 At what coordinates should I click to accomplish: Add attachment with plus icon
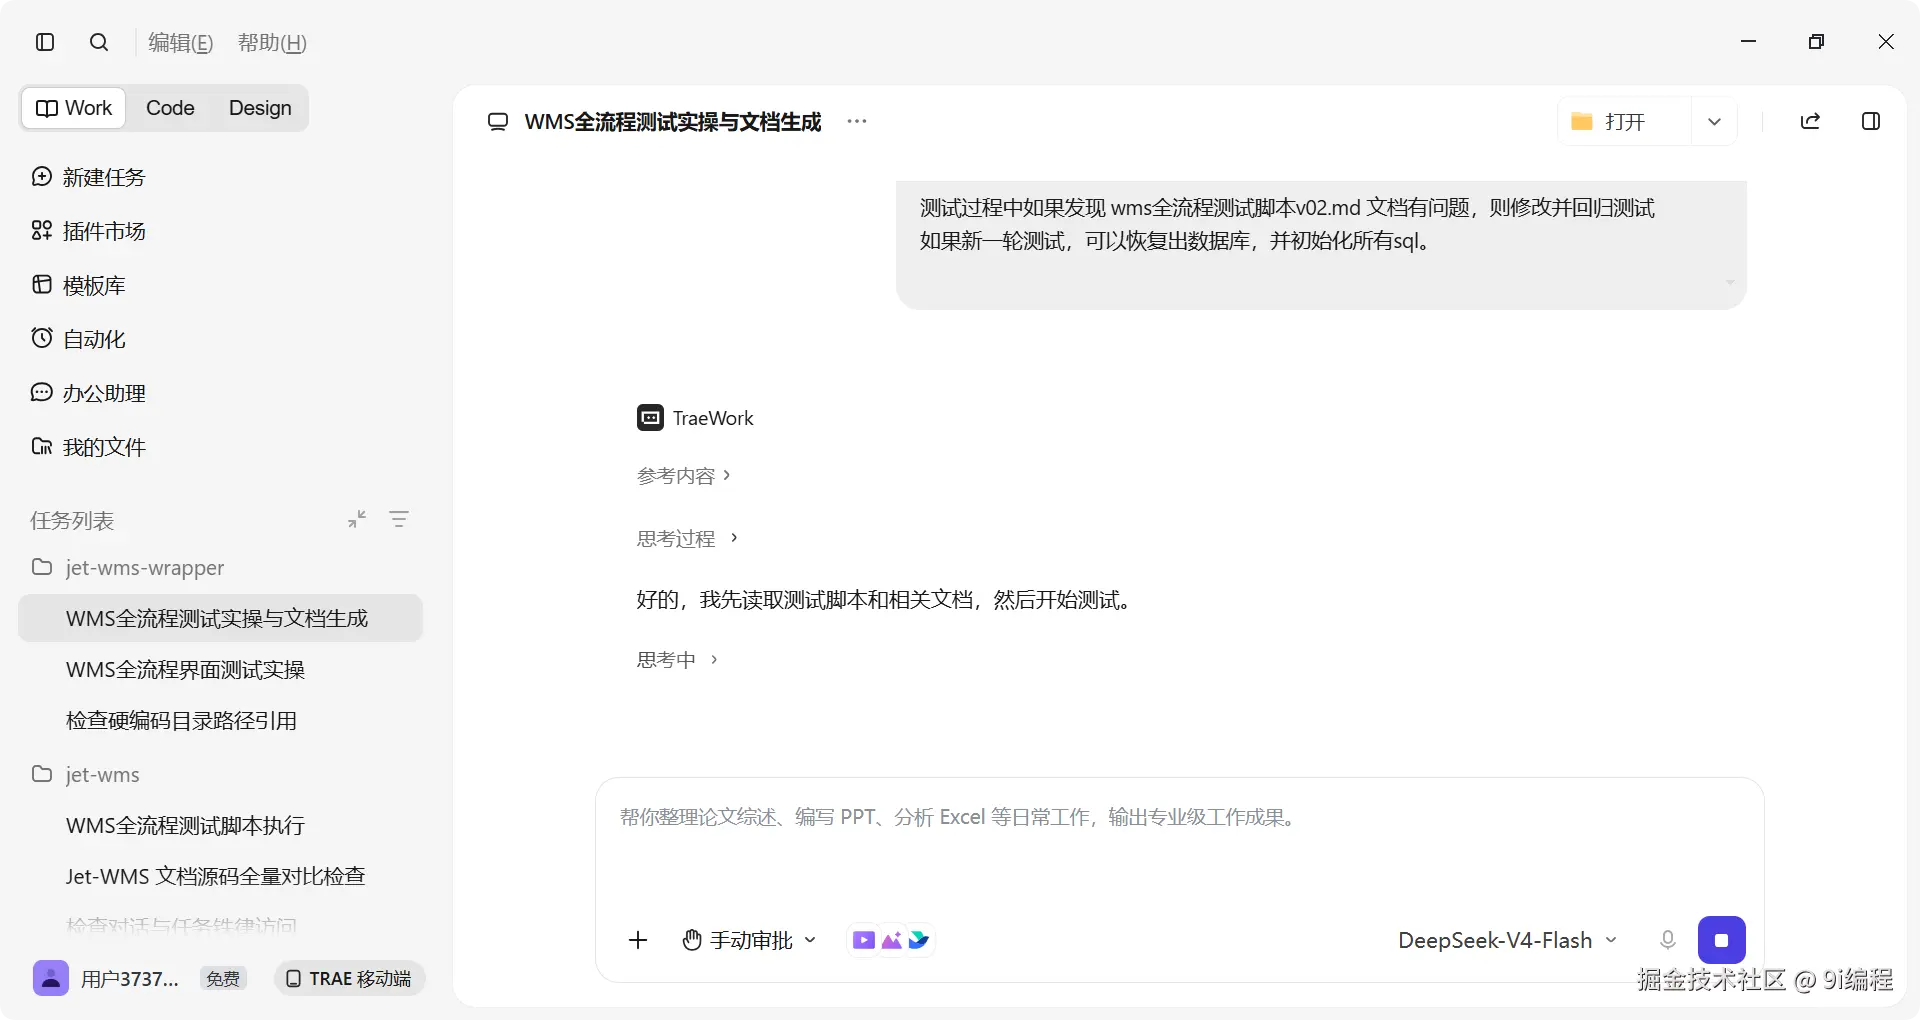coord(638,940)
